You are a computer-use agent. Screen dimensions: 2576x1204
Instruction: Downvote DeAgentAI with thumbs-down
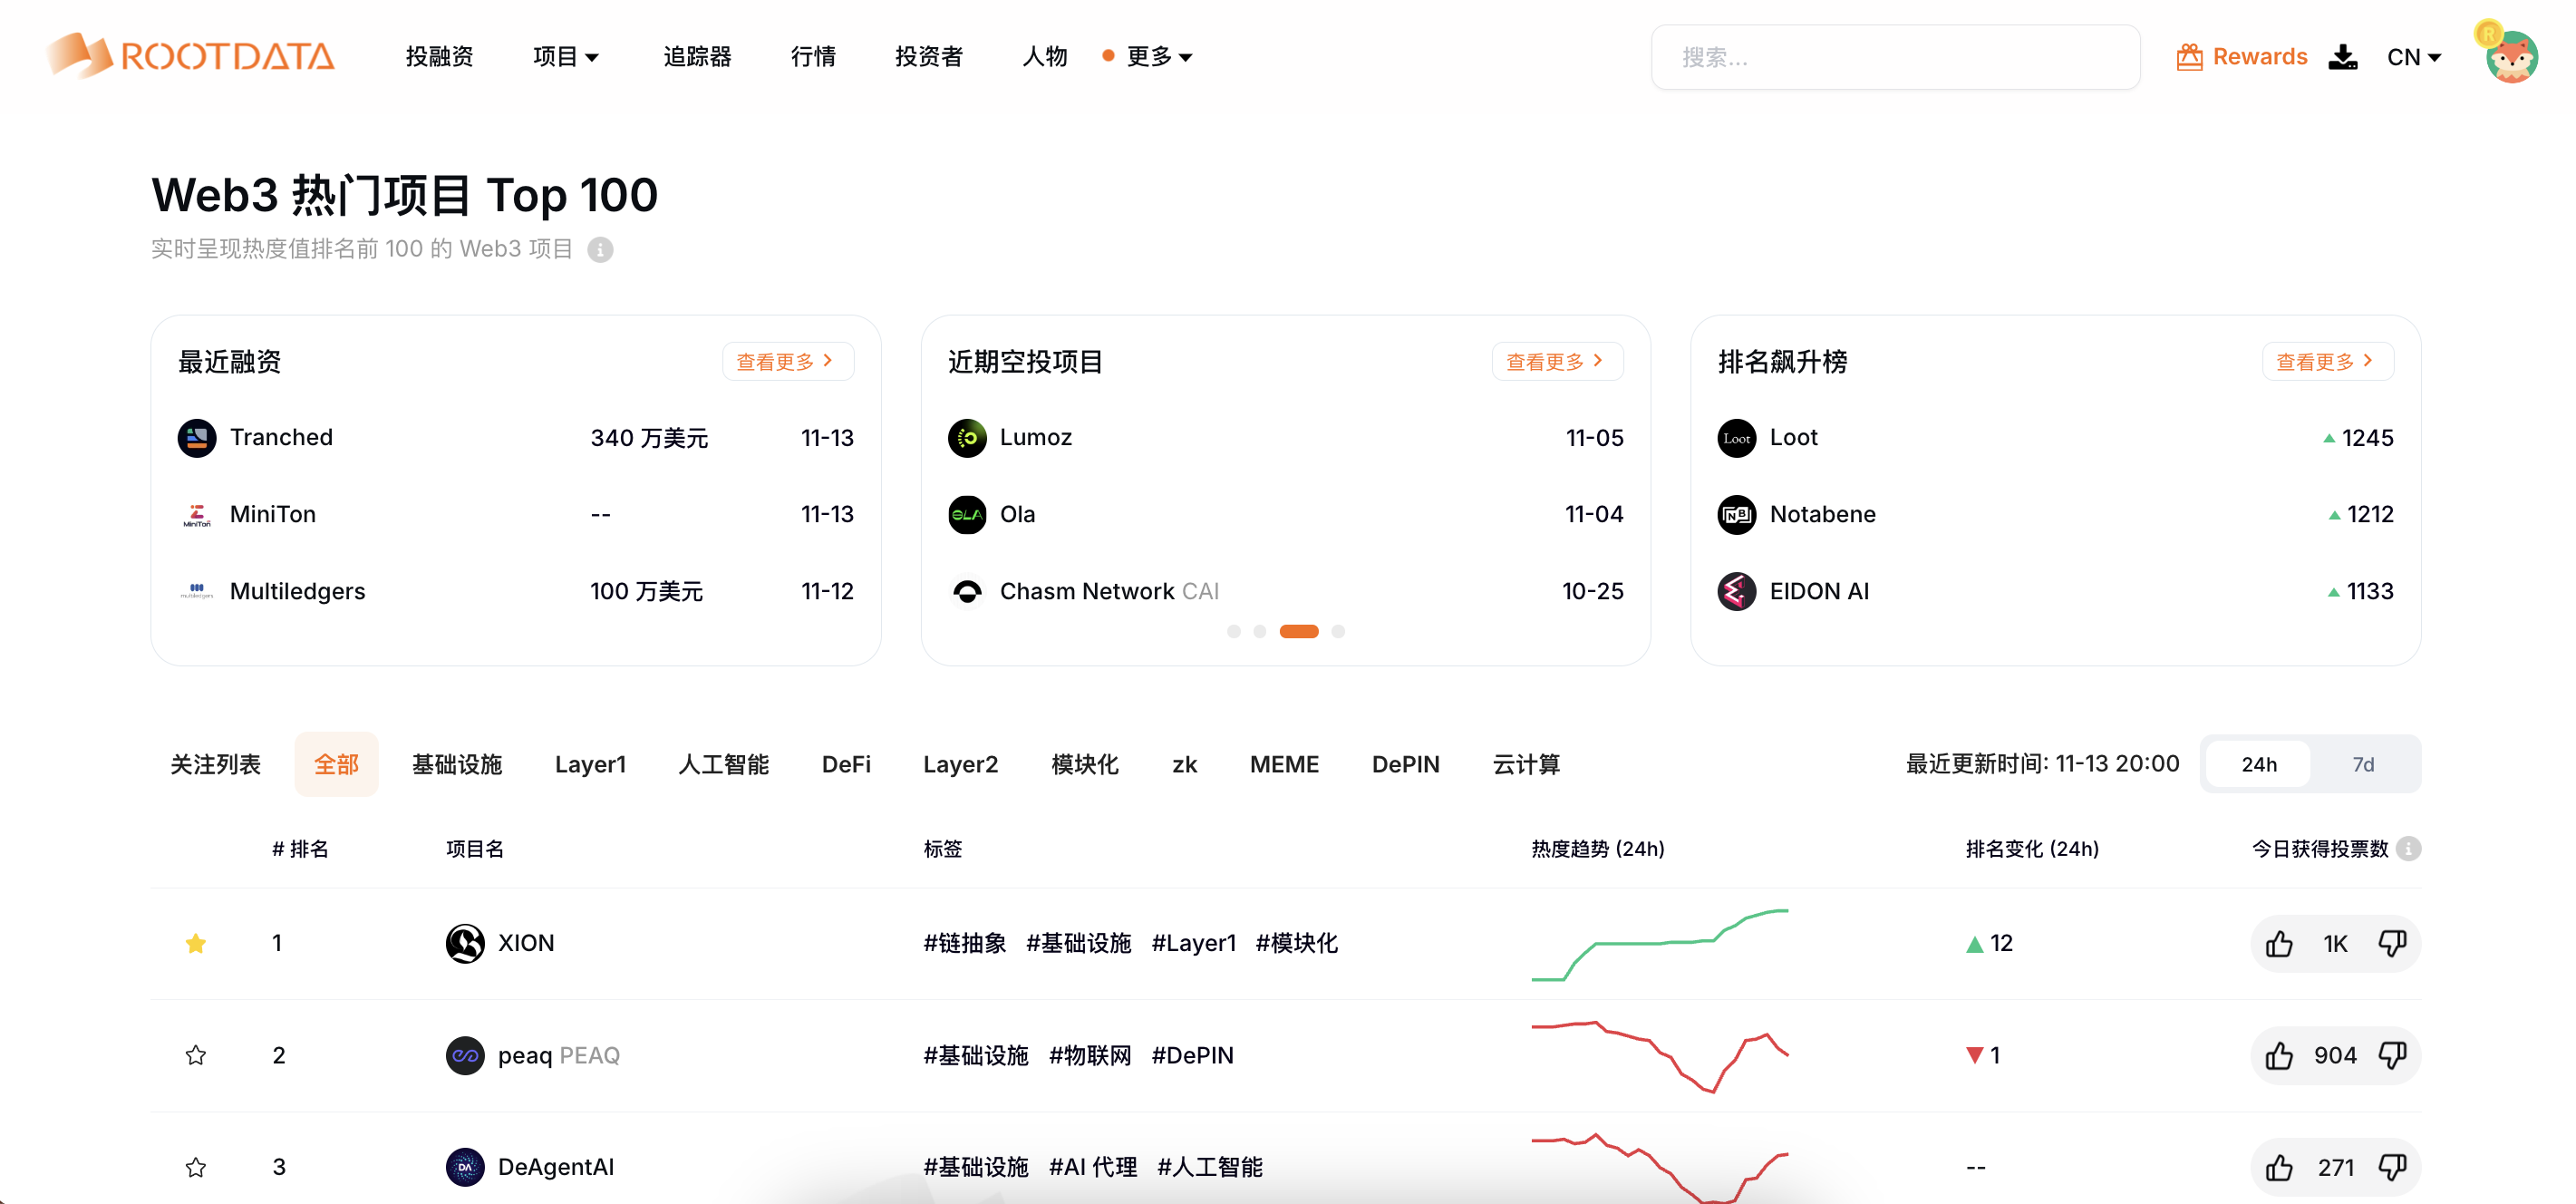pyautogui.click(x=2392, y=1167)
